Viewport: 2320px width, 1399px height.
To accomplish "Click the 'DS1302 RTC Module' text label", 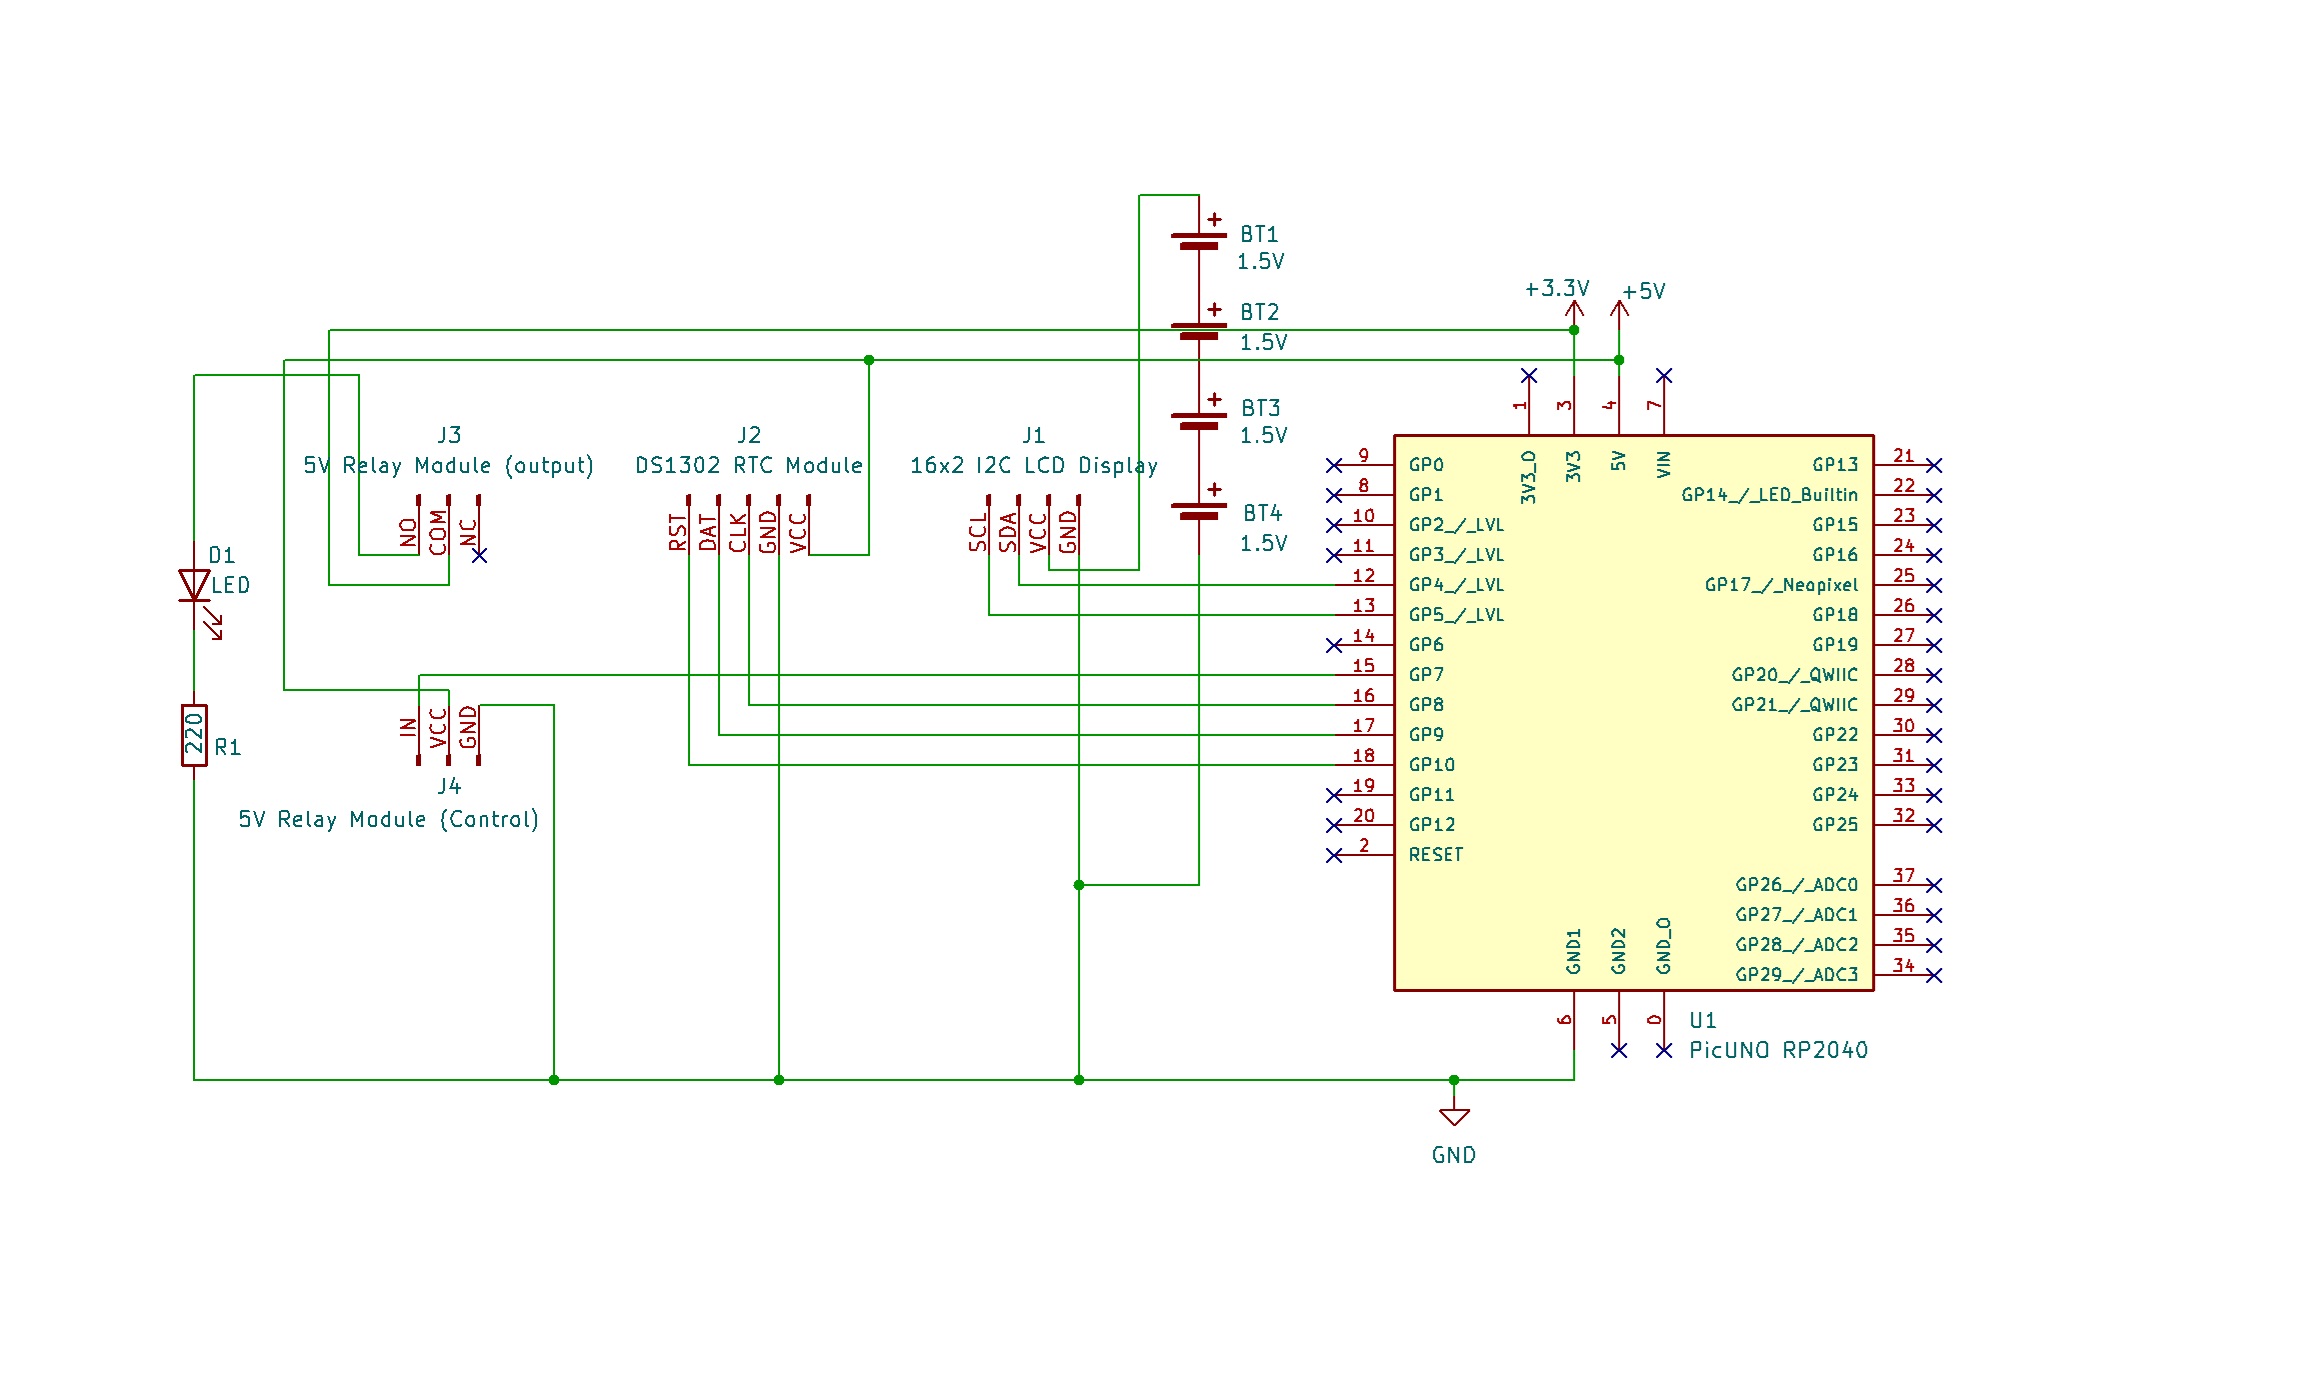I will pos(749,465).
